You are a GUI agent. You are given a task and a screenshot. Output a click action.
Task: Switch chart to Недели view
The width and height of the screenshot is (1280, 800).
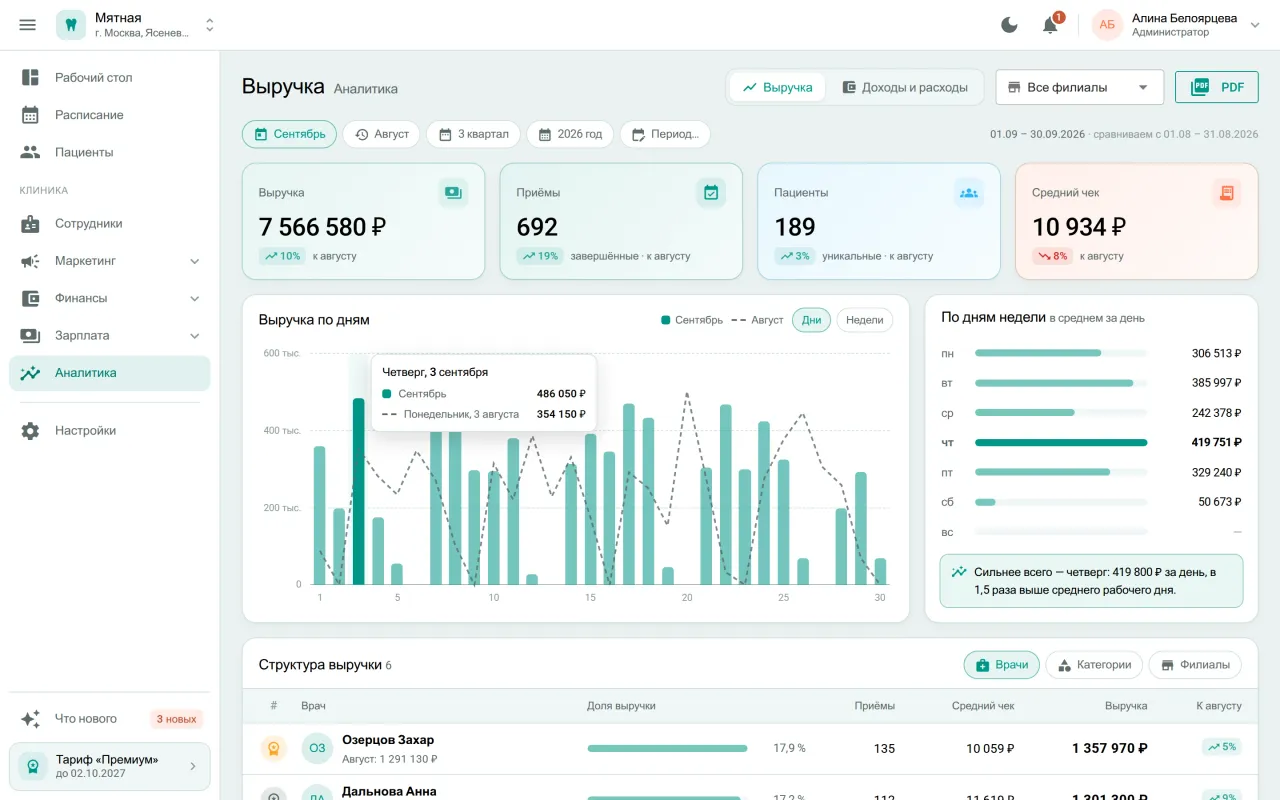click(864, 320)
